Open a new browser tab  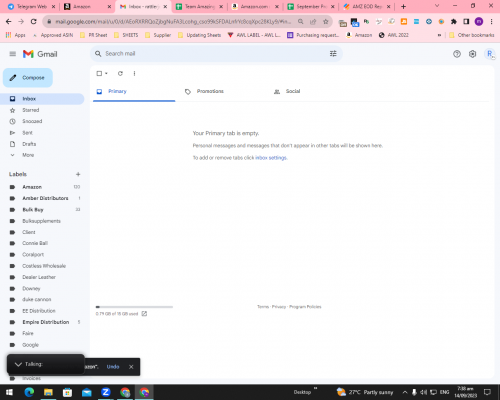coord(403,6)
